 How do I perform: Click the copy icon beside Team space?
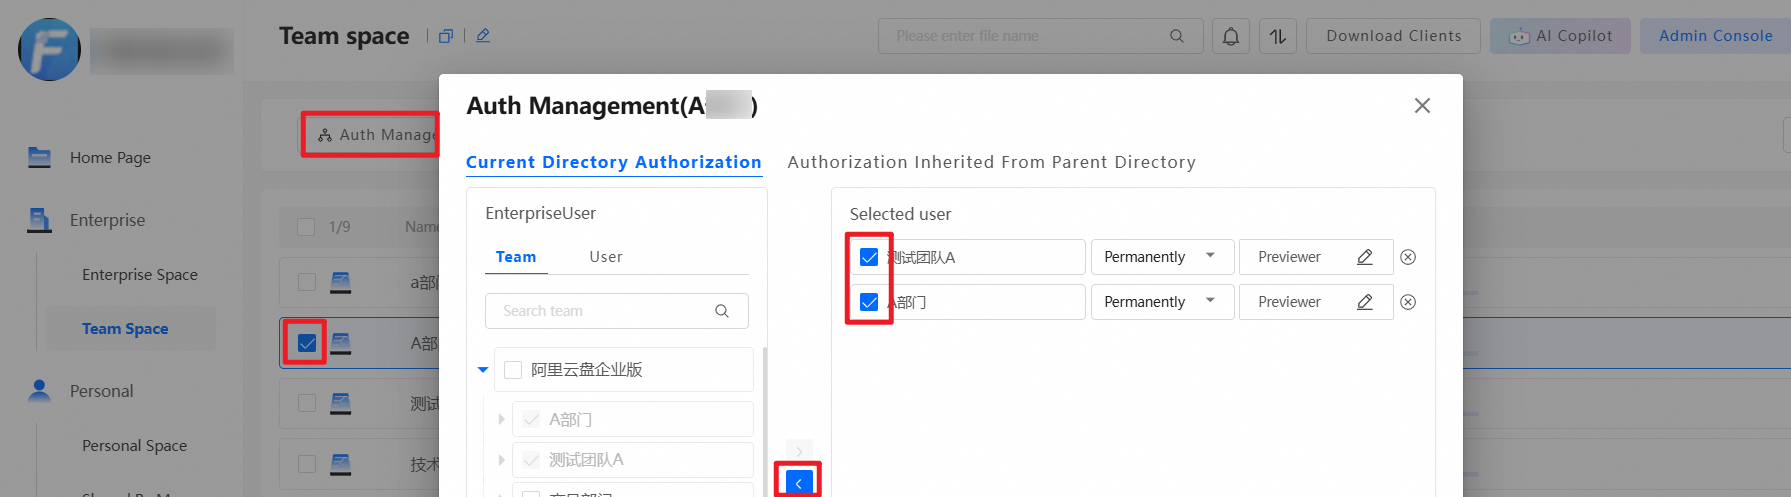[x=446, y=36]
